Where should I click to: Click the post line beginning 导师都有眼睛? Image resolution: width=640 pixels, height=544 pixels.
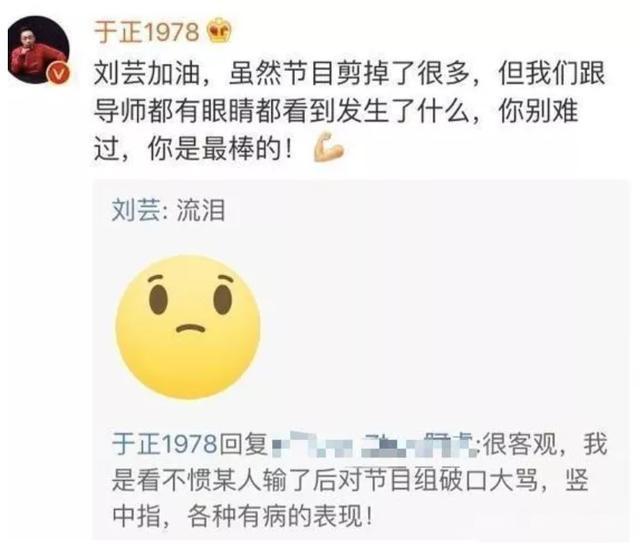(336, 111)
